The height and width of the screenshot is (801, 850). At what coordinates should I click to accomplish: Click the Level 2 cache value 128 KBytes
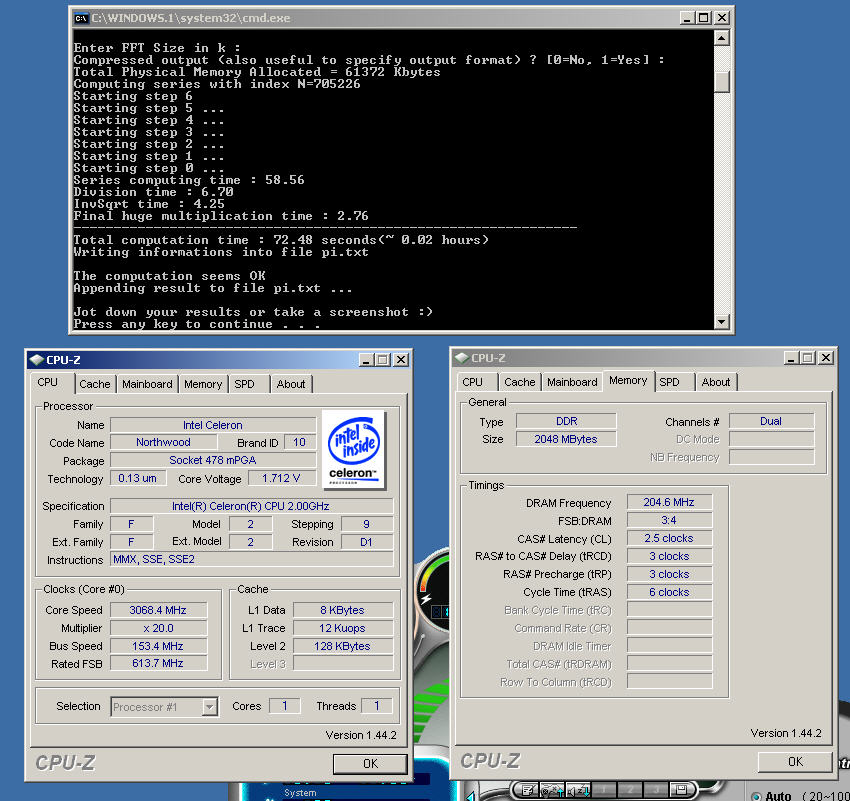pyautogui.click(x=343, y=646)
